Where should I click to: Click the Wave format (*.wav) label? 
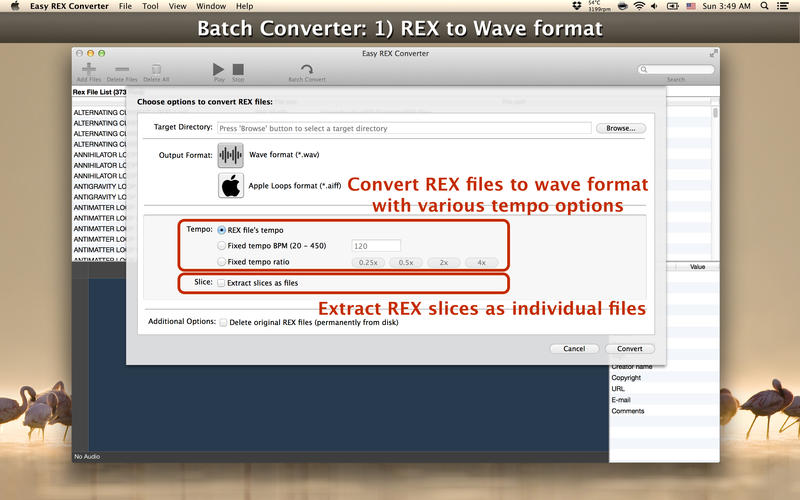point(284,155)
